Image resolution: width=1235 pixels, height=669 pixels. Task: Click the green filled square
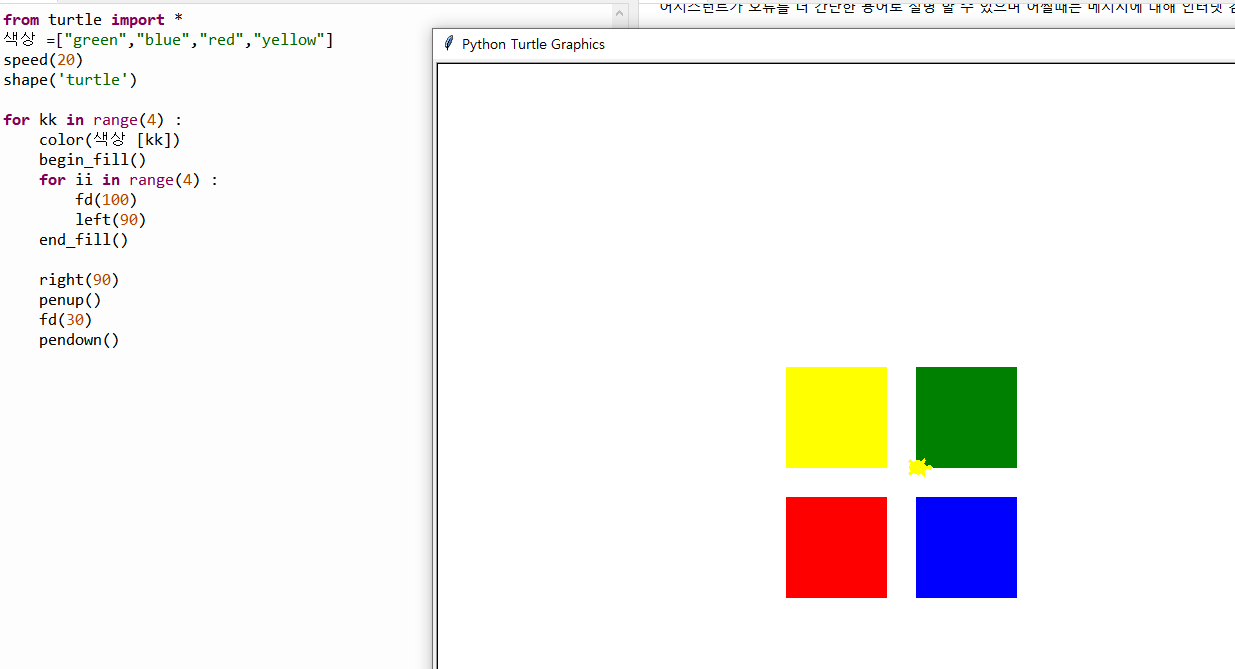click(x=966, y=417)
